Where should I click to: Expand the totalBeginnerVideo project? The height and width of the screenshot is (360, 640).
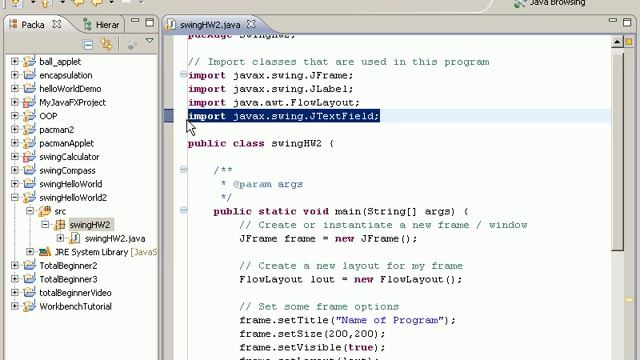(15, 293)
